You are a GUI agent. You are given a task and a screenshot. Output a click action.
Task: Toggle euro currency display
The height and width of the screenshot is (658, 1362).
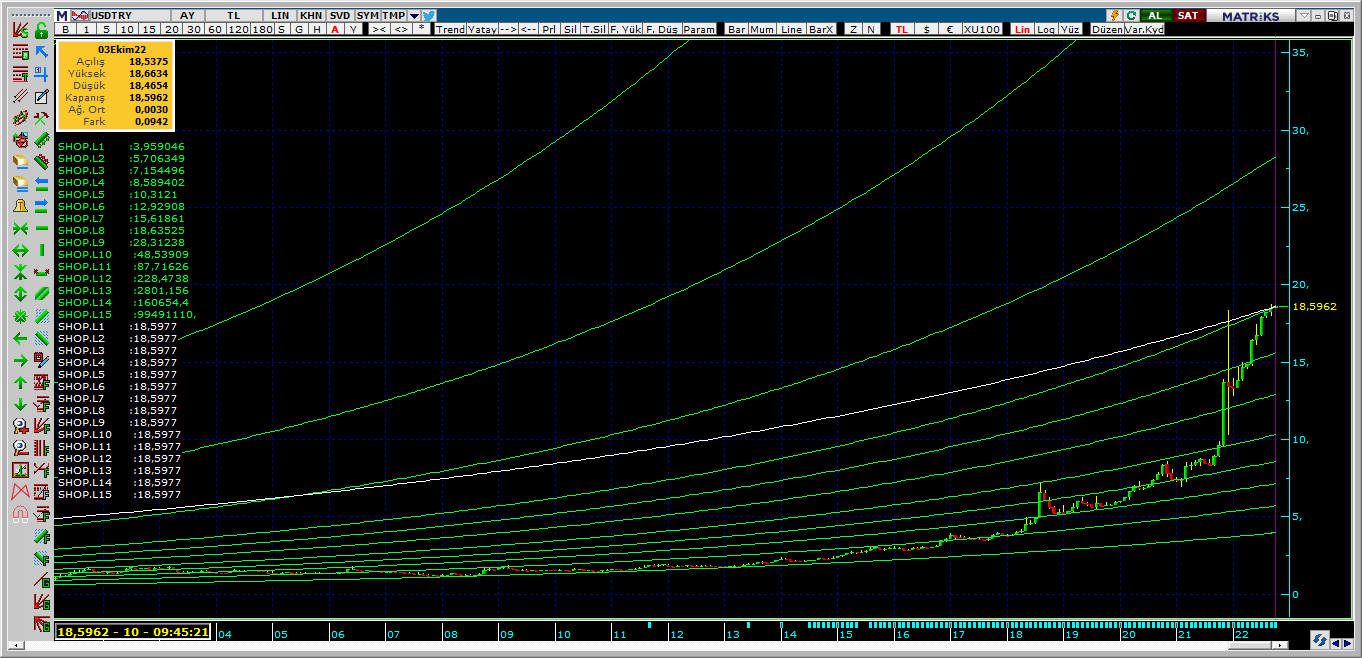click(x=950, y=30)
